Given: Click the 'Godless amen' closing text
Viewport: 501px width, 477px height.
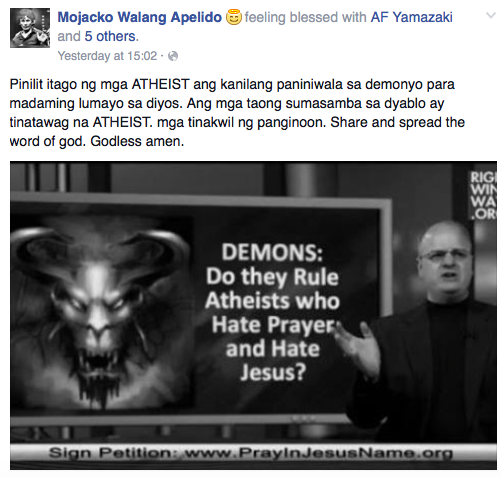Looking at the screenshot, I should [137, 141].
